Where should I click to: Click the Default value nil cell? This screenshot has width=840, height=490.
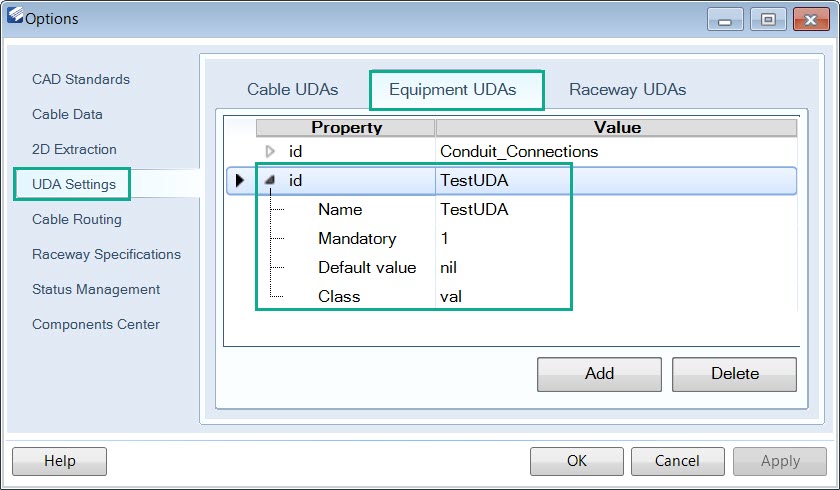click(x=616, y=267)
